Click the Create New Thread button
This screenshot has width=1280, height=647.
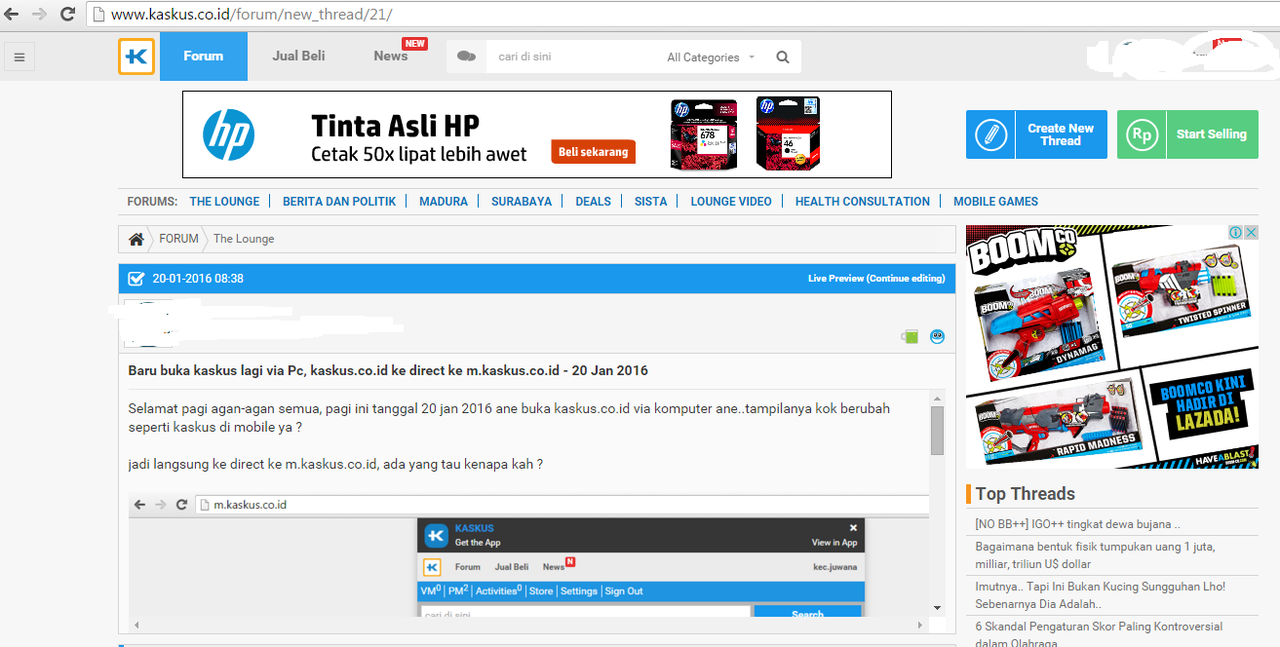[x=1036, y=134]
